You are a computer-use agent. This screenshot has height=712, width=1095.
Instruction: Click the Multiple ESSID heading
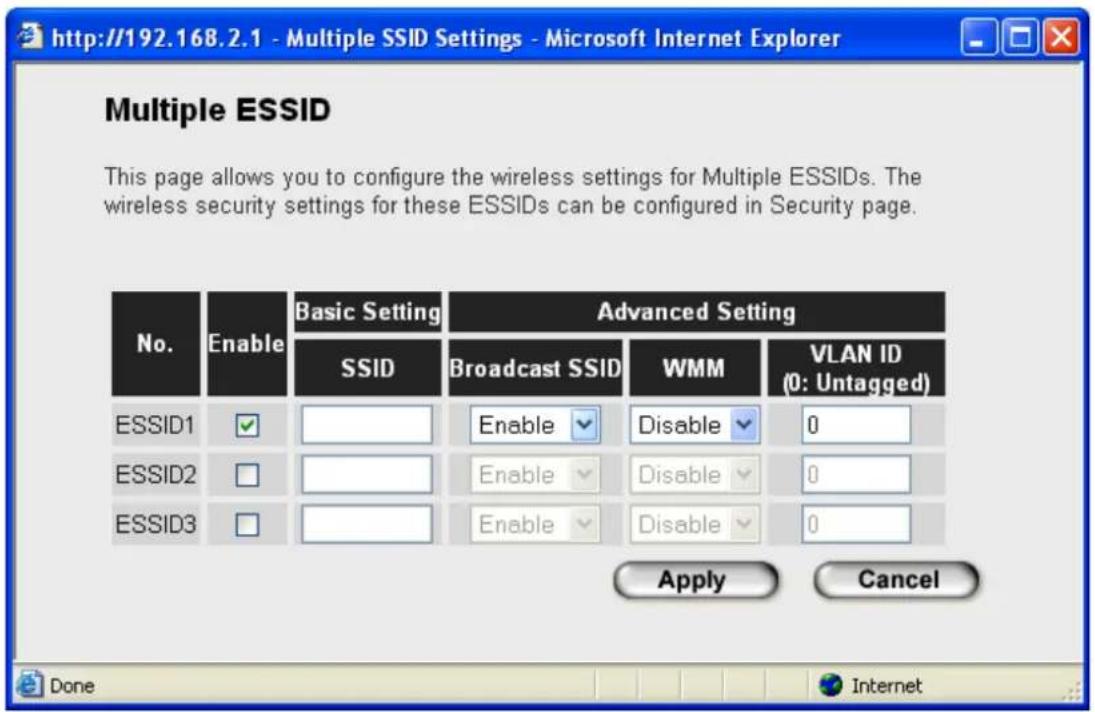[x=217, y=110]
